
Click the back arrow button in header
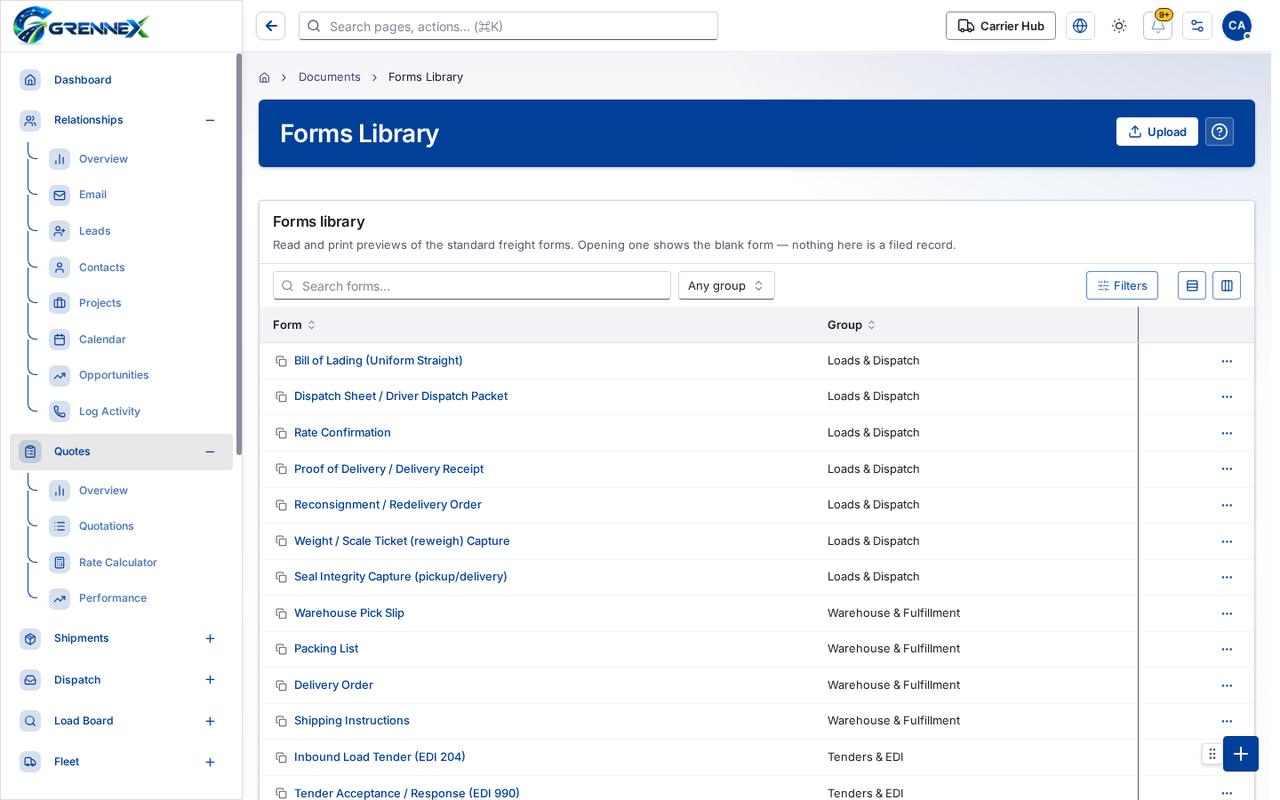click(x=271, y=26)
